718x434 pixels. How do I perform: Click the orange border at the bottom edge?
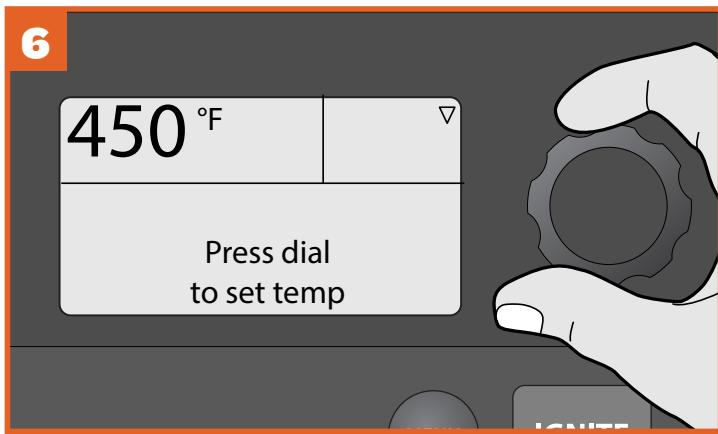click(359, 431)
